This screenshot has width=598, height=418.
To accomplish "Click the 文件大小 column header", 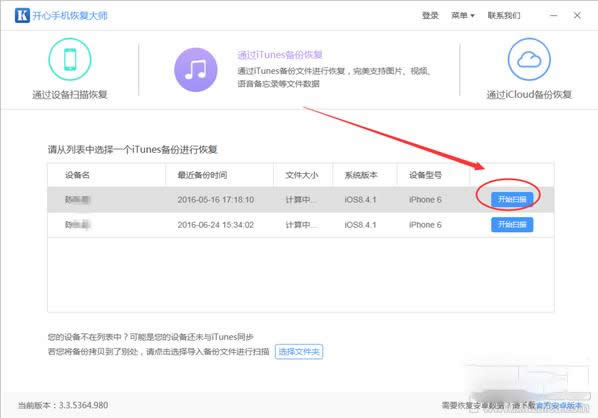I will (x=302, y=175).
